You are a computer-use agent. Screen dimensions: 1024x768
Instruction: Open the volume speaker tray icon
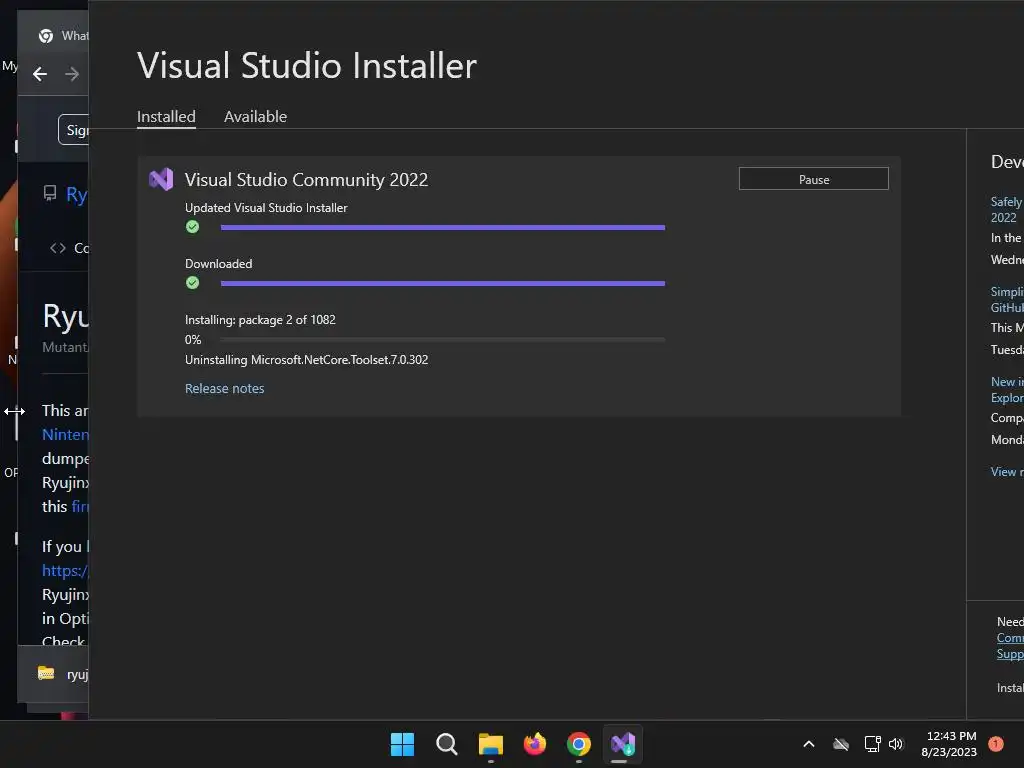(896, 744)
